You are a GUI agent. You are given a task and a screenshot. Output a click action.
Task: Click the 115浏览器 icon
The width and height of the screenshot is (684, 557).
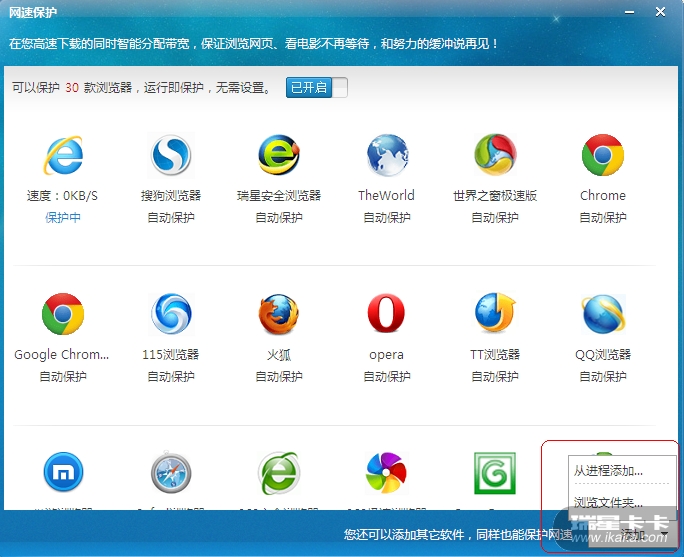(x=171, y=314)
